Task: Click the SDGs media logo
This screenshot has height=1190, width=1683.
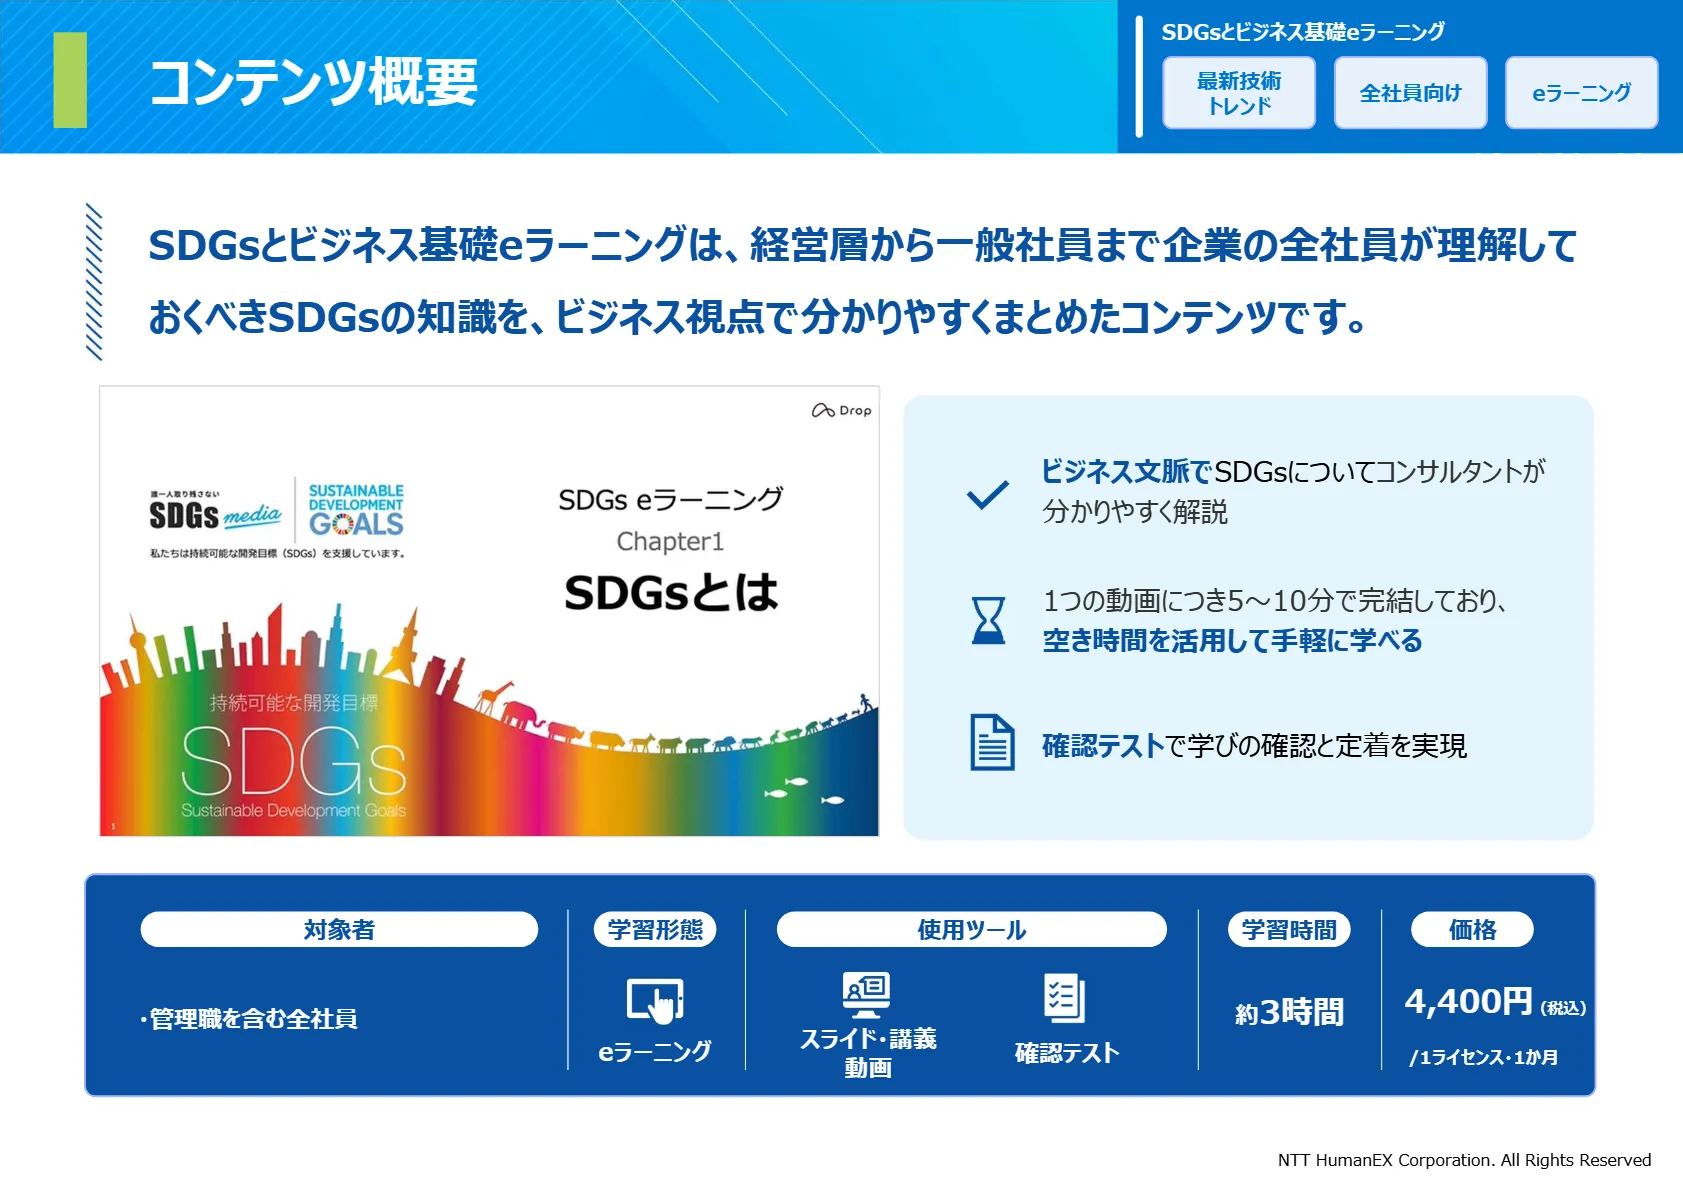Action: click(x=215, y=513)
